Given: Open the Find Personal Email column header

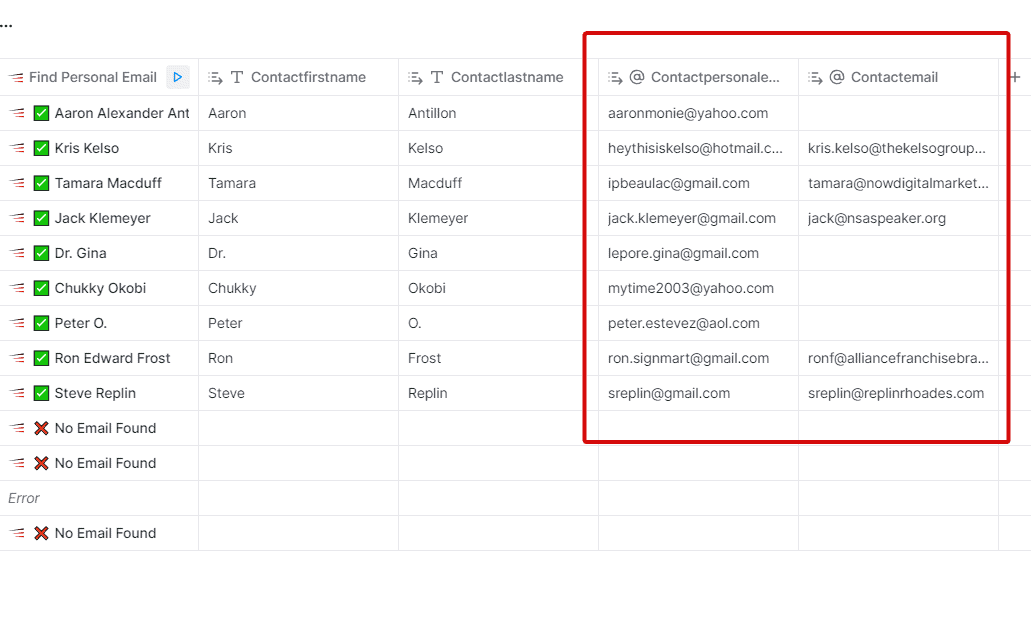Looking at the screenshot, I should (x=99, y=77).
